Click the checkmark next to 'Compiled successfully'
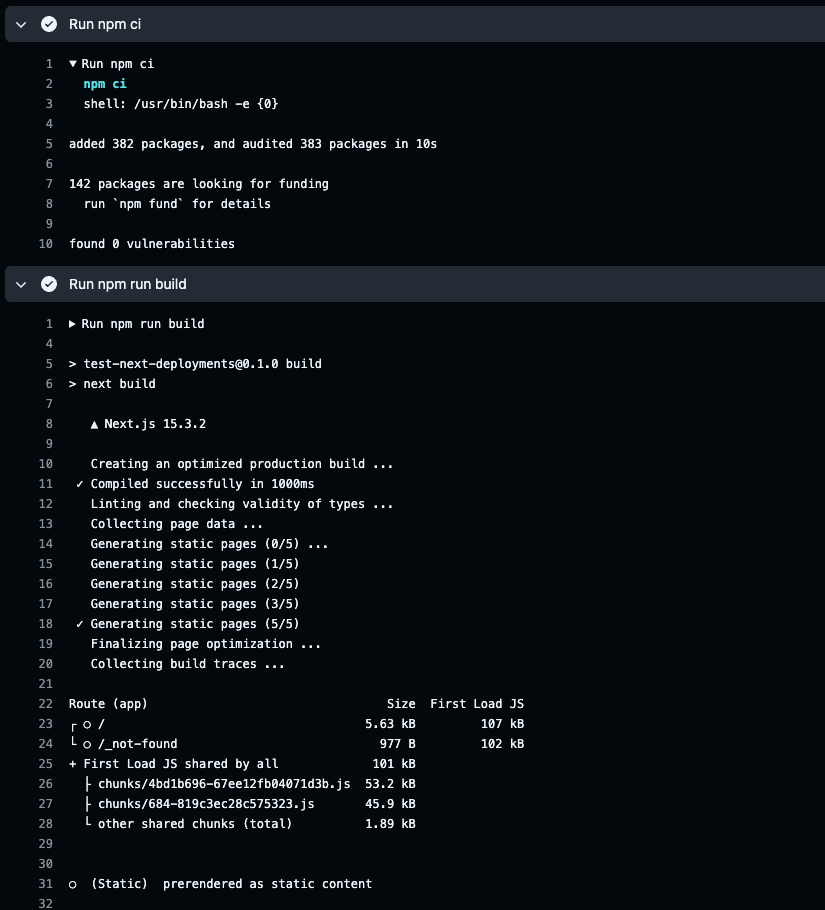The width and height of the screenshot is (825, 910). [x=80, y=484]
